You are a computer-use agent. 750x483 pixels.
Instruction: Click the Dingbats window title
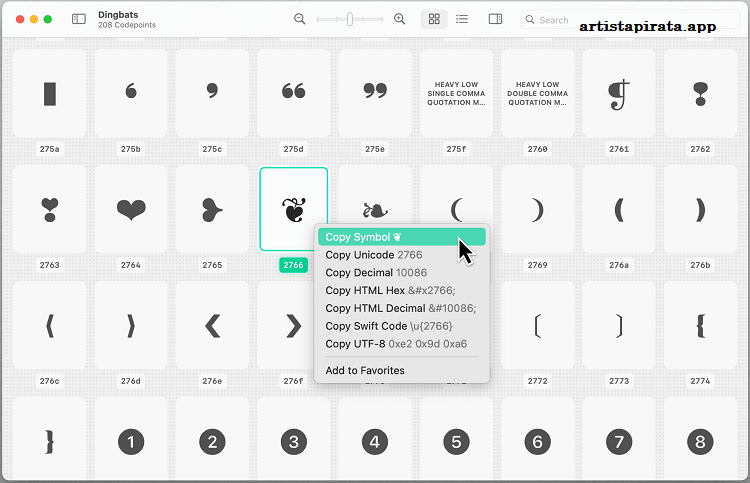point(118,15)
